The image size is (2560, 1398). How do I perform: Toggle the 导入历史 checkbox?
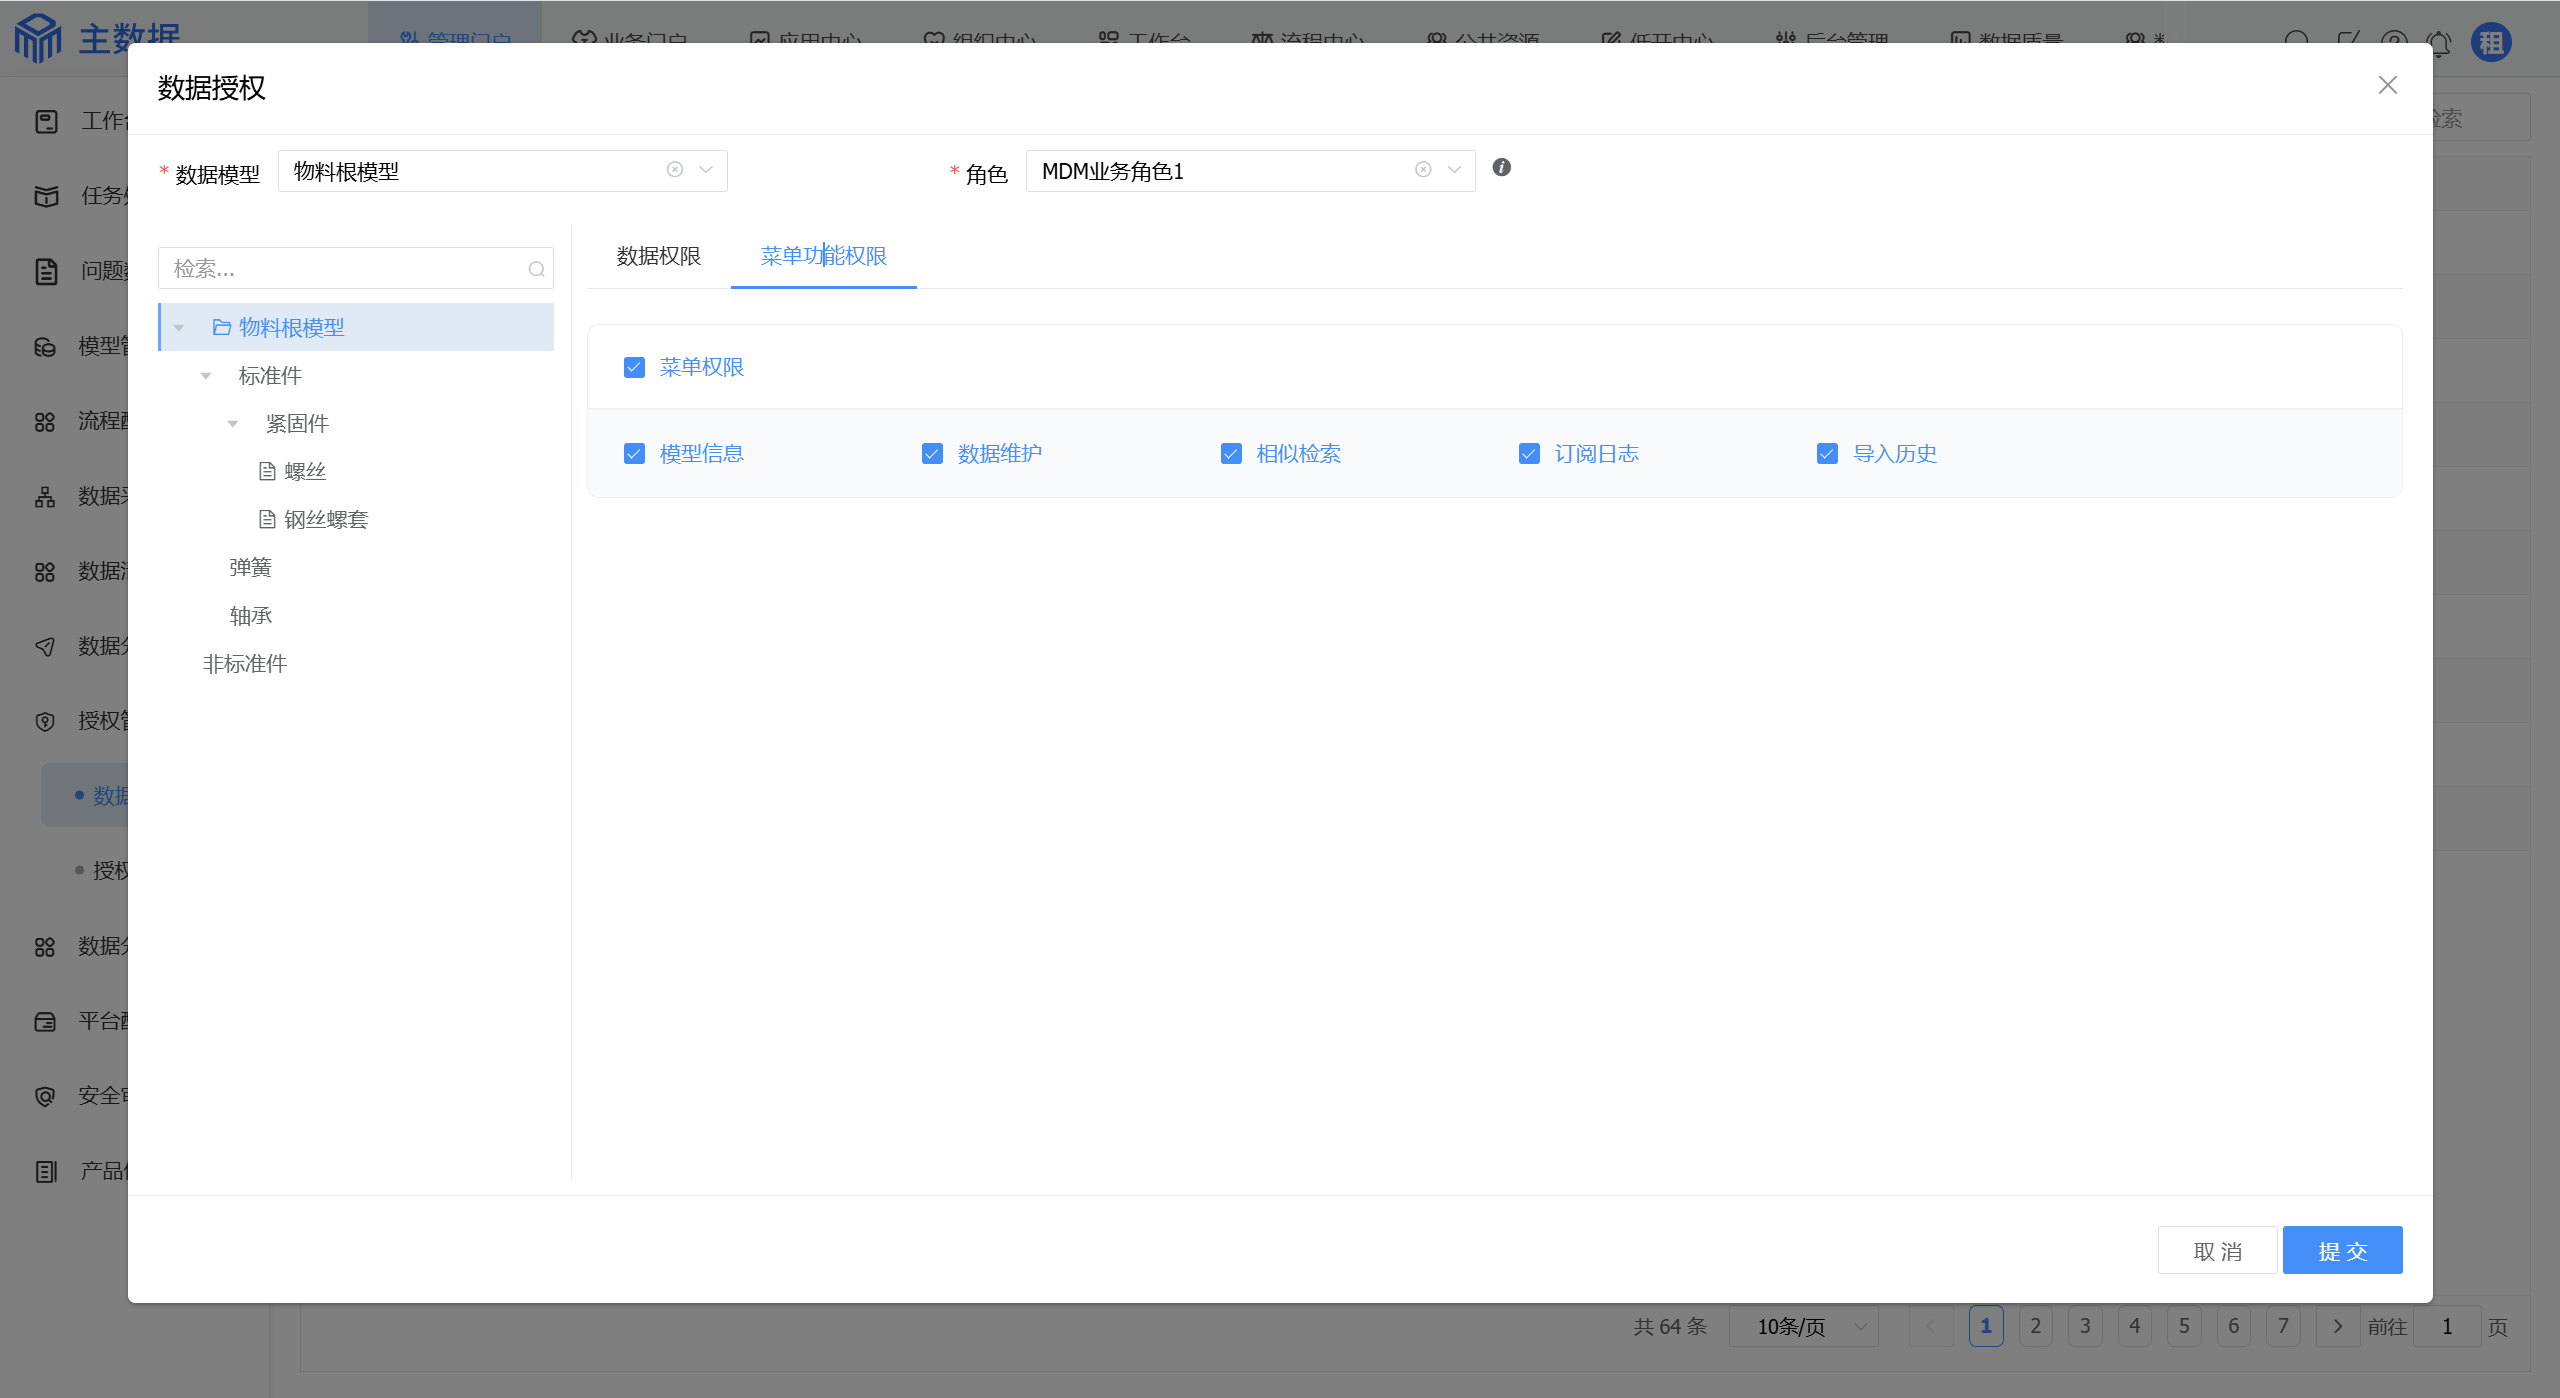tap(1827, 454)
